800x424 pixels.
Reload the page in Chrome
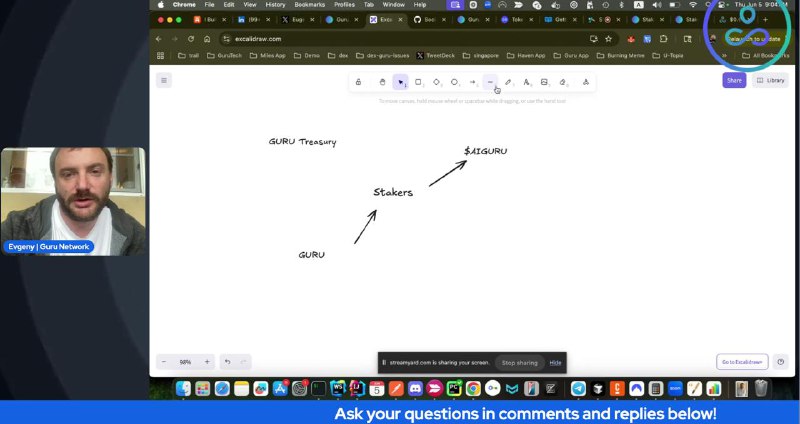click(191, 39)
